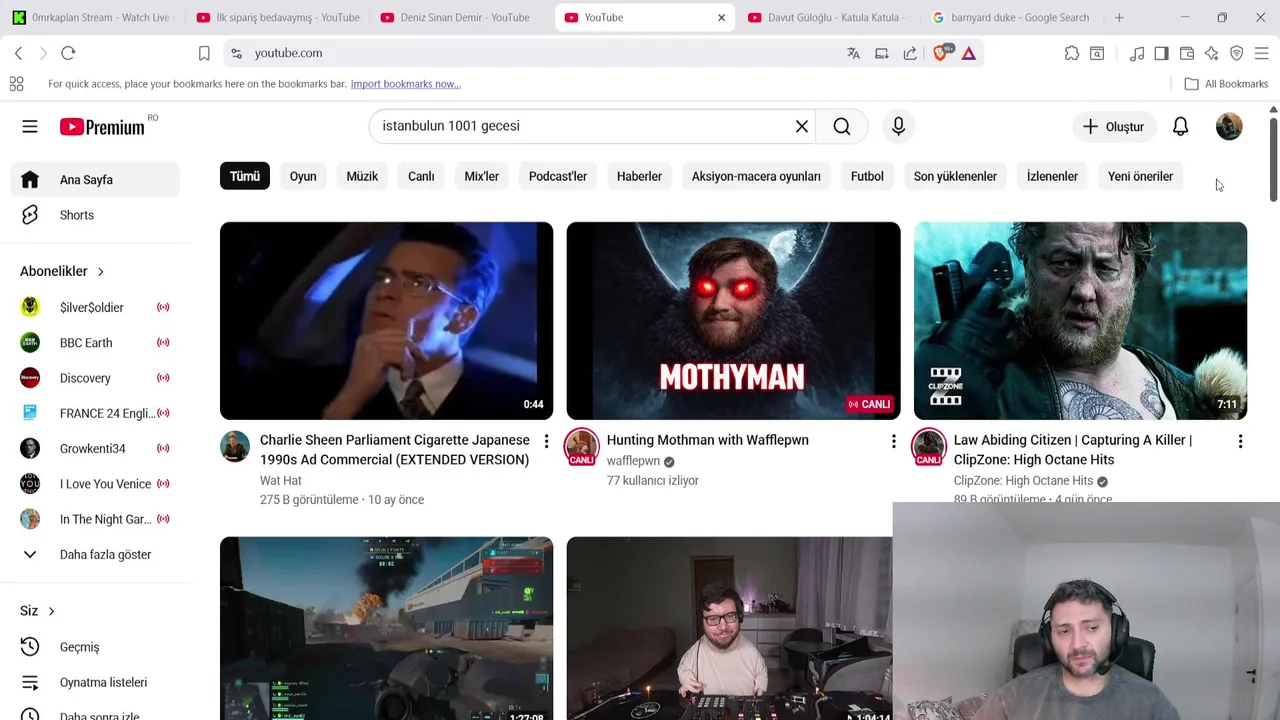Select the Haberler filter chip
The image size is (1280, 720).
point(639,176)
